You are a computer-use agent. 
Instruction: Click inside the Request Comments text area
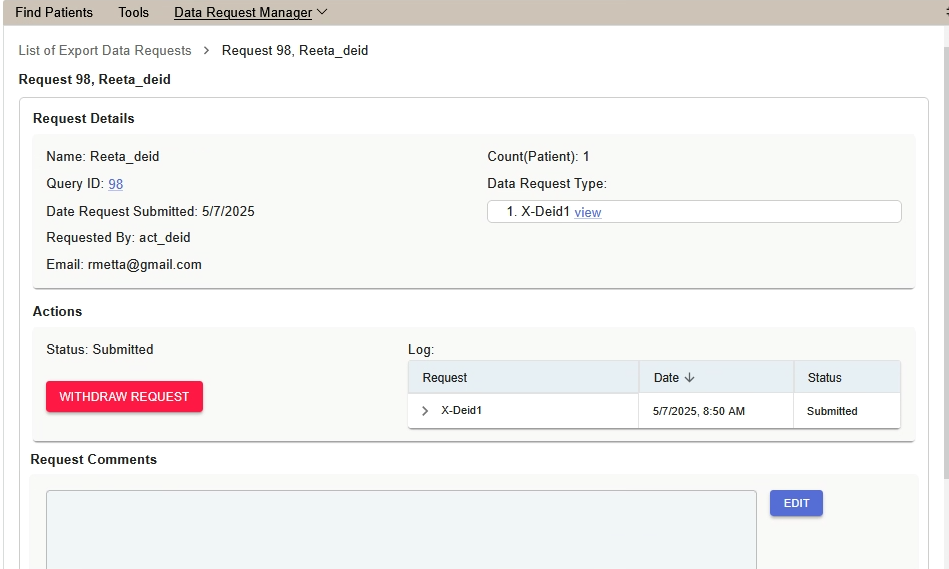[401, 530]
